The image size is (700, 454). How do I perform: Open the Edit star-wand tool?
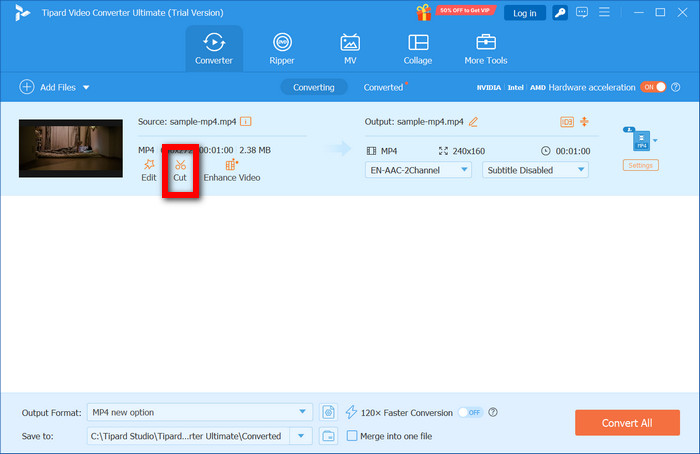149,164
